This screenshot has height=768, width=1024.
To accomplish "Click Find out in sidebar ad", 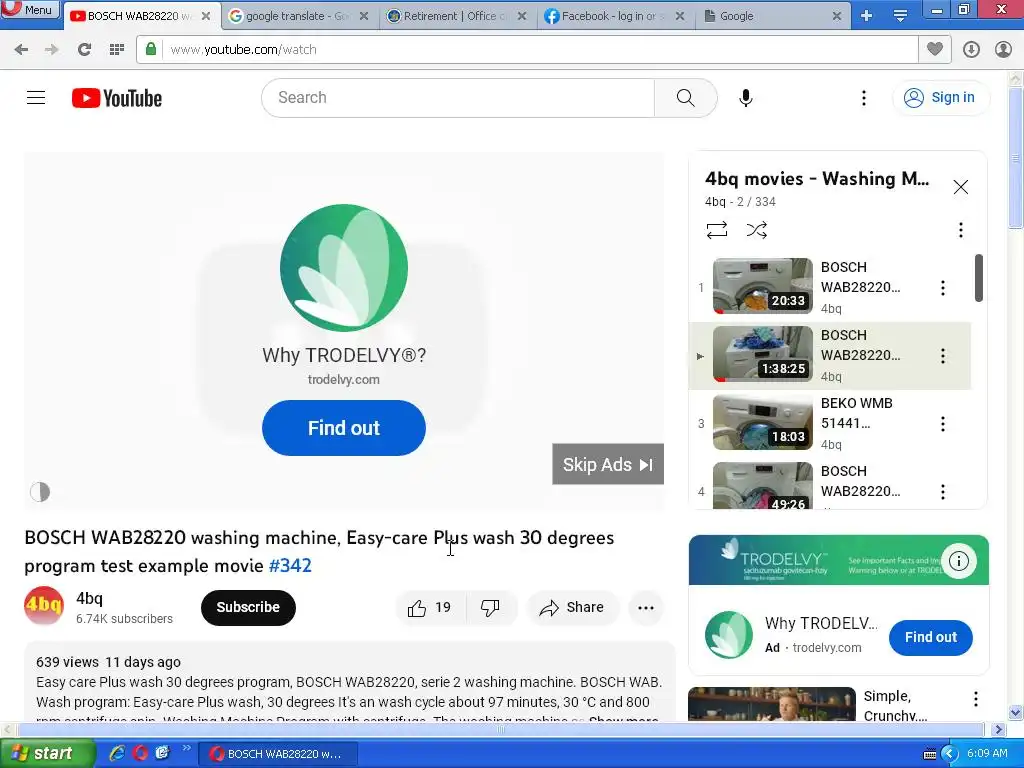I will coord(931,637).
